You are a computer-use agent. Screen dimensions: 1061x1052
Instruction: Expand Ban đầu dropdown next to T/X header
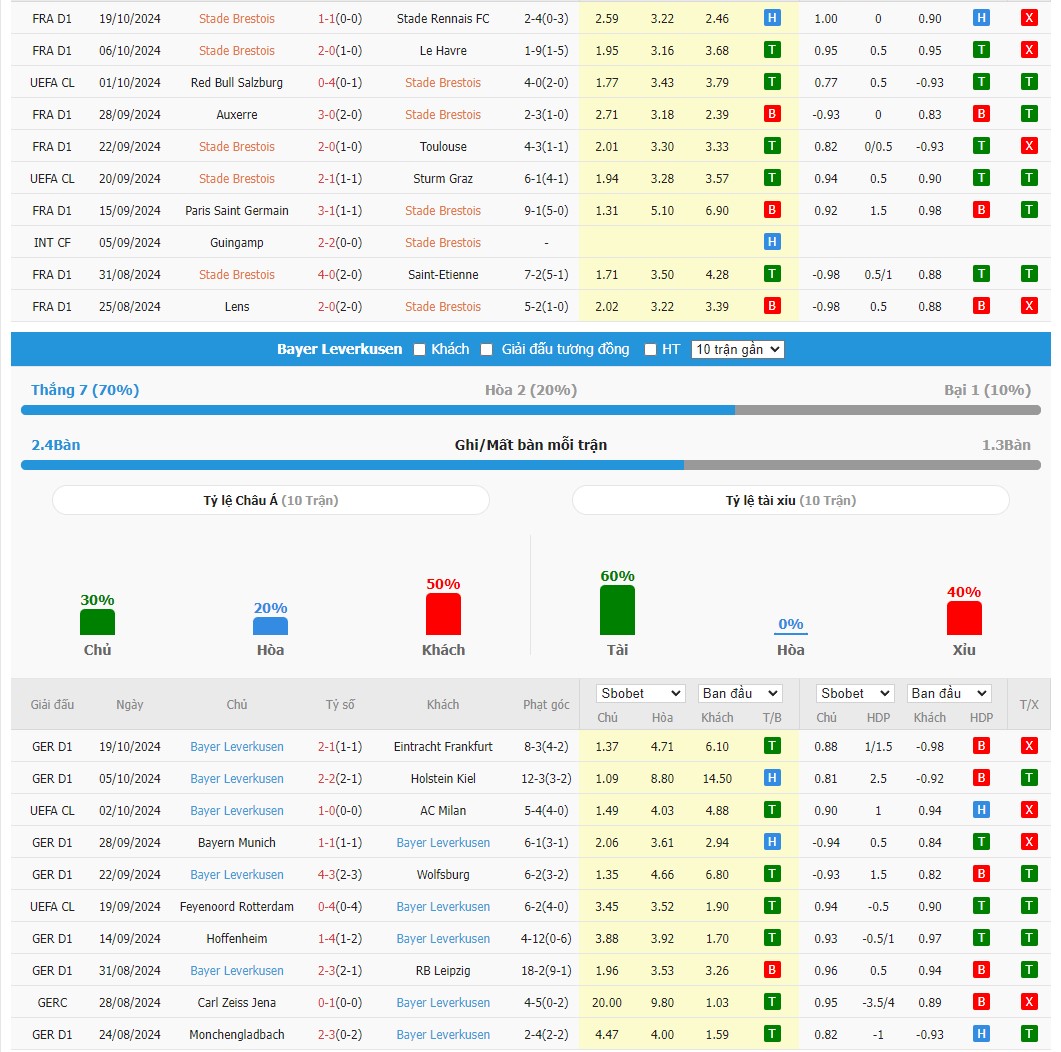949,693
